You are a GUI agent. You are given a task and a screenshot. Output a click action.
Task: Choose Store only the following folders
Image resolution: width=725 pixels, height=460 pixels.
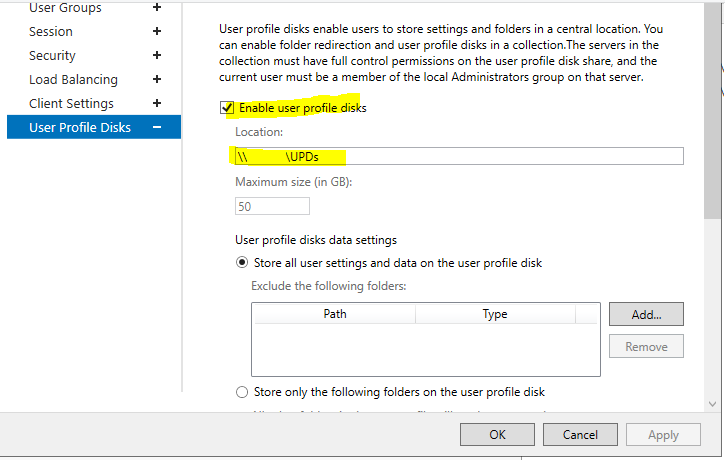(242, 392)
